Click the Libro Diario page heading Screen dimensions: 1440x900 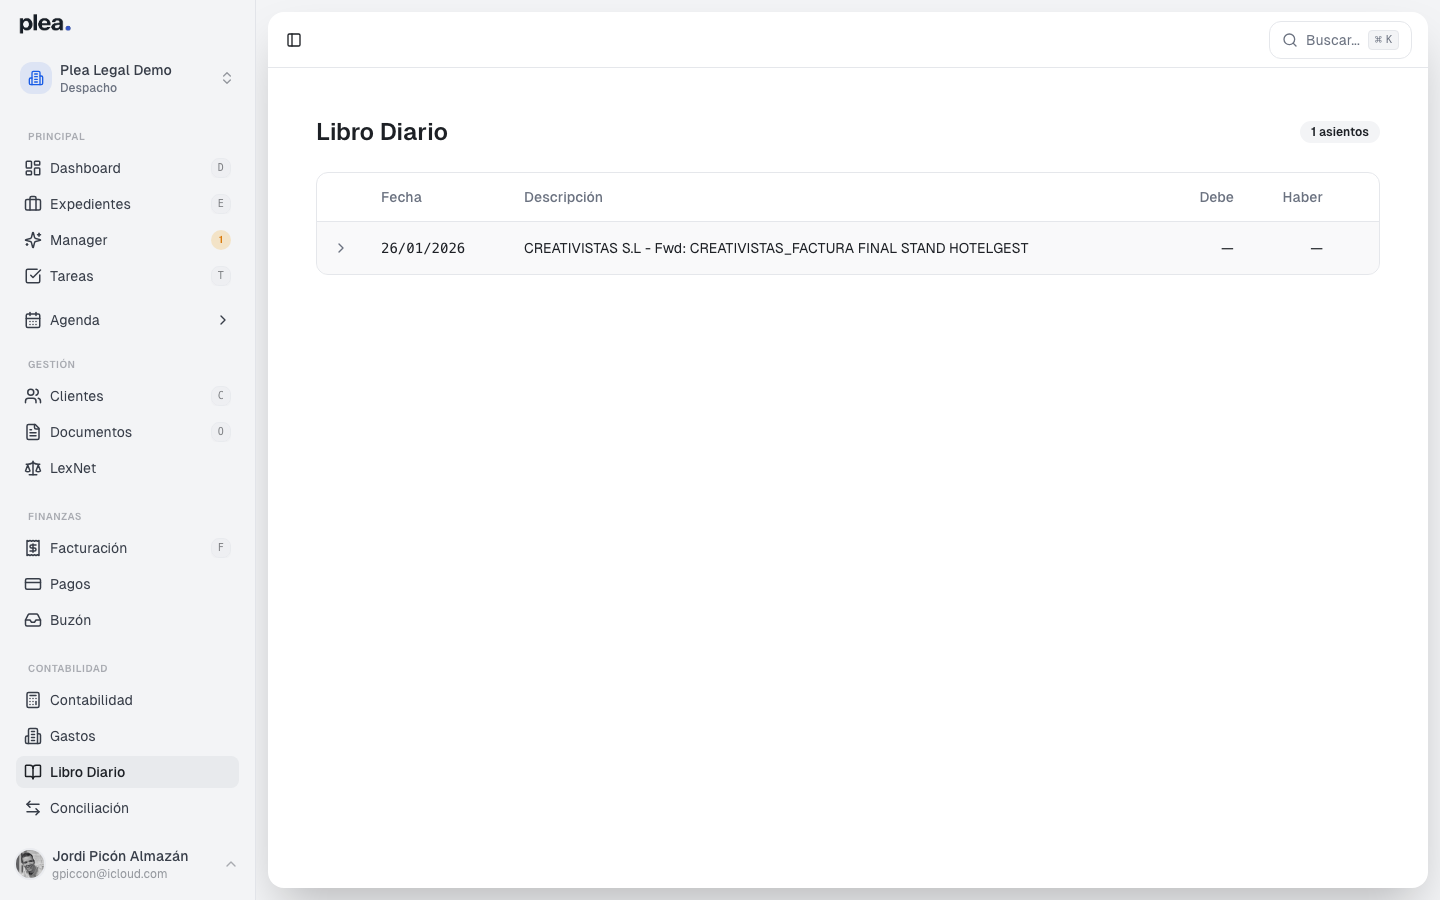(x=382, y=132)
